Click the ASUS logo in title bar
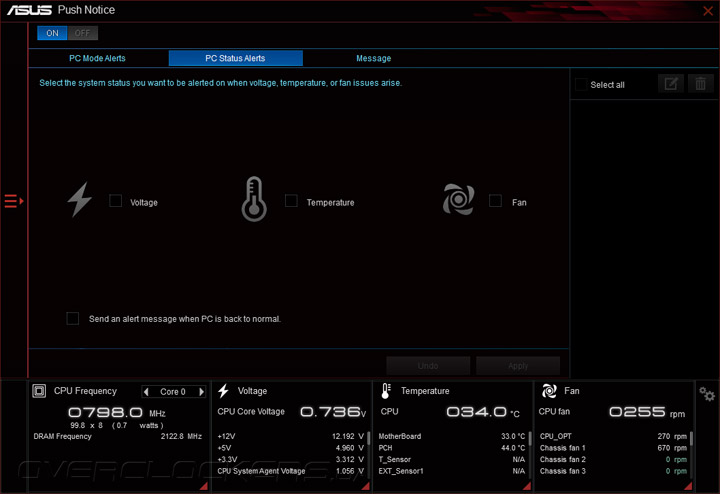Image resolution: width=720 pixels, height=494 pixels. [29, 10]
